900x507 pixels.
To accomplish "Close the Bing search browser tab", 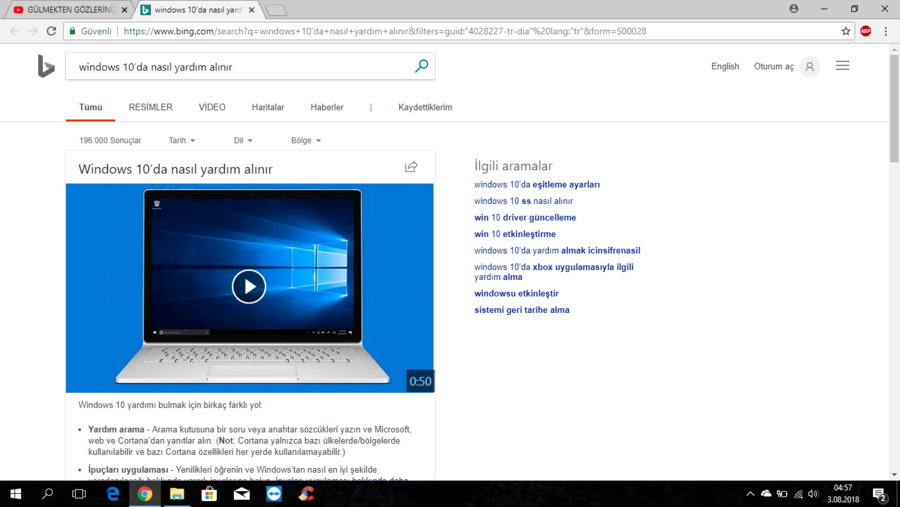I will pos(251,10).
